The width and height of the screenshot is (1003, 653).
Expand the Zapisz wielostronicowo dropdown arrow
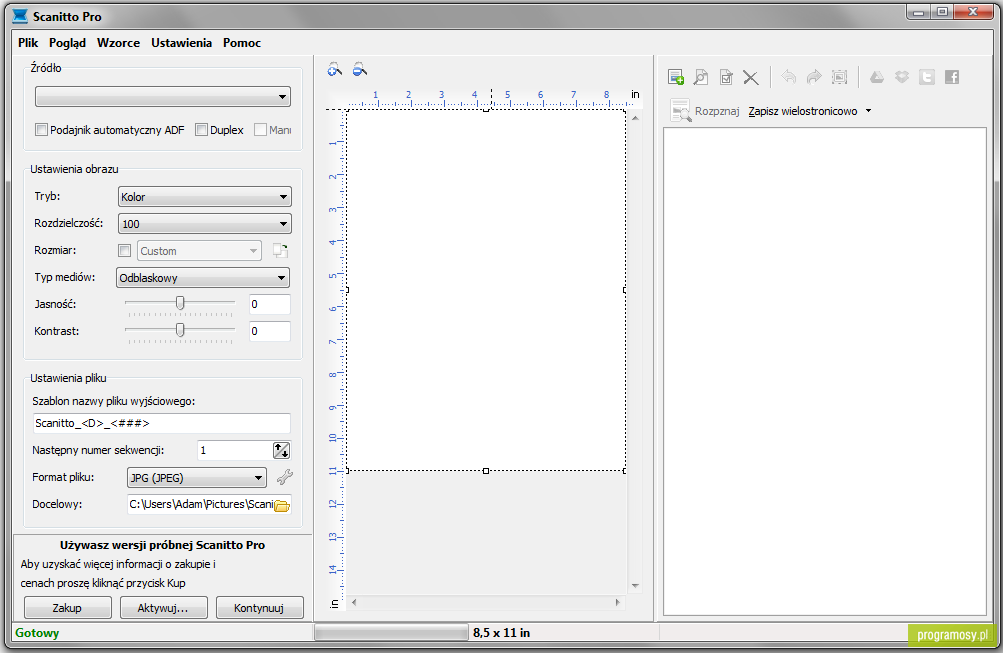click(x=869, y=111)
